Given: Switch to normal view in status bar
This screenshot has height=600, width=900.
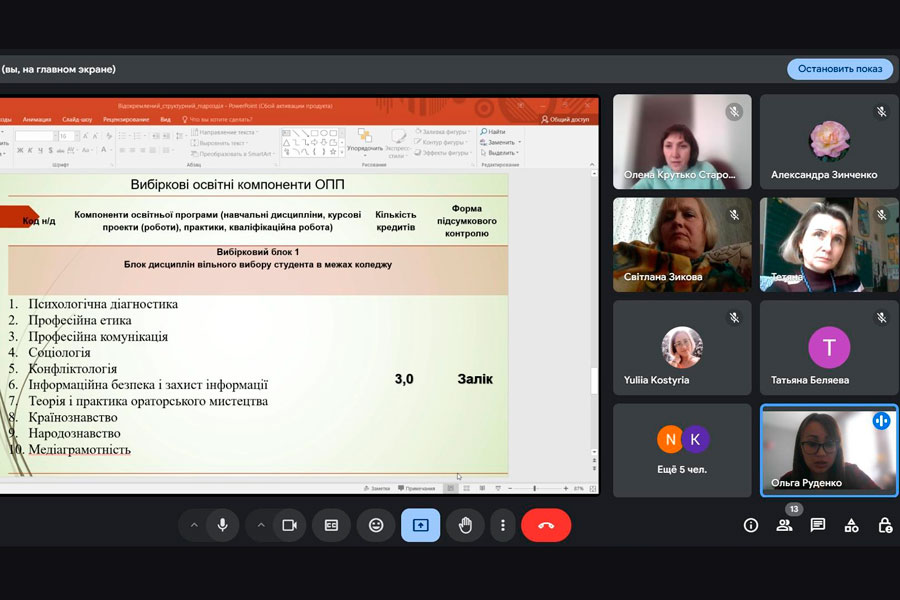Looking at the screenshot, I should pos(451,489).
